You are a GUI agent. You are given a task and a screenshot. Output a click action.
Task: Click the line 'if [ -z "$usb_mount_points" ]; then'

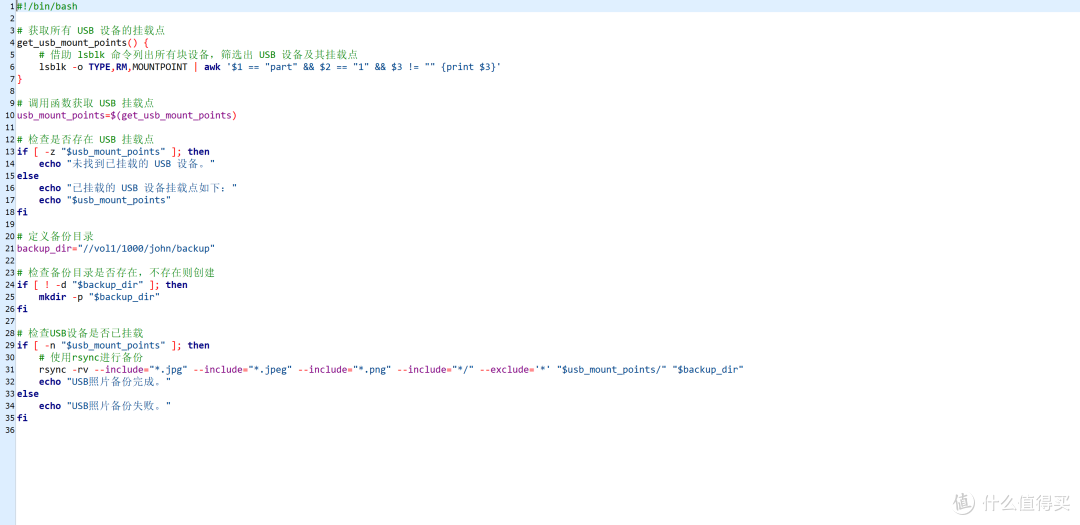pyautogui.click(x=114, y=152)
